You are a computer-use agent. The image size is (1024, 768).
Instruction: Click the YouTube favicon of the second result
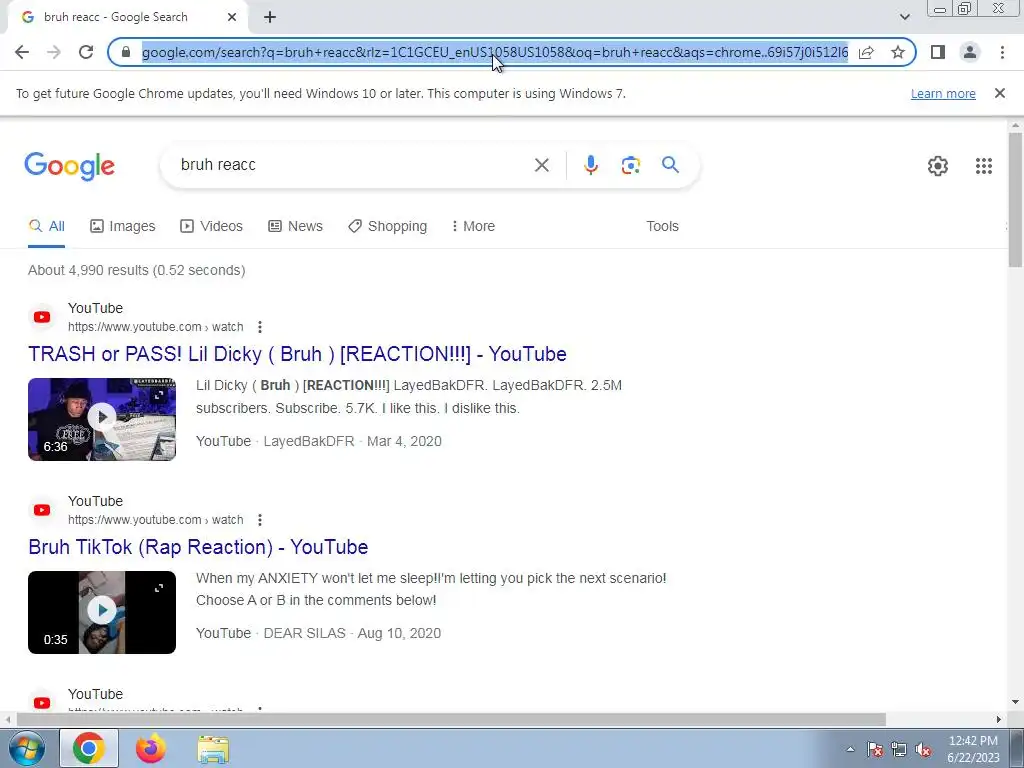click(x=42, y=510)
